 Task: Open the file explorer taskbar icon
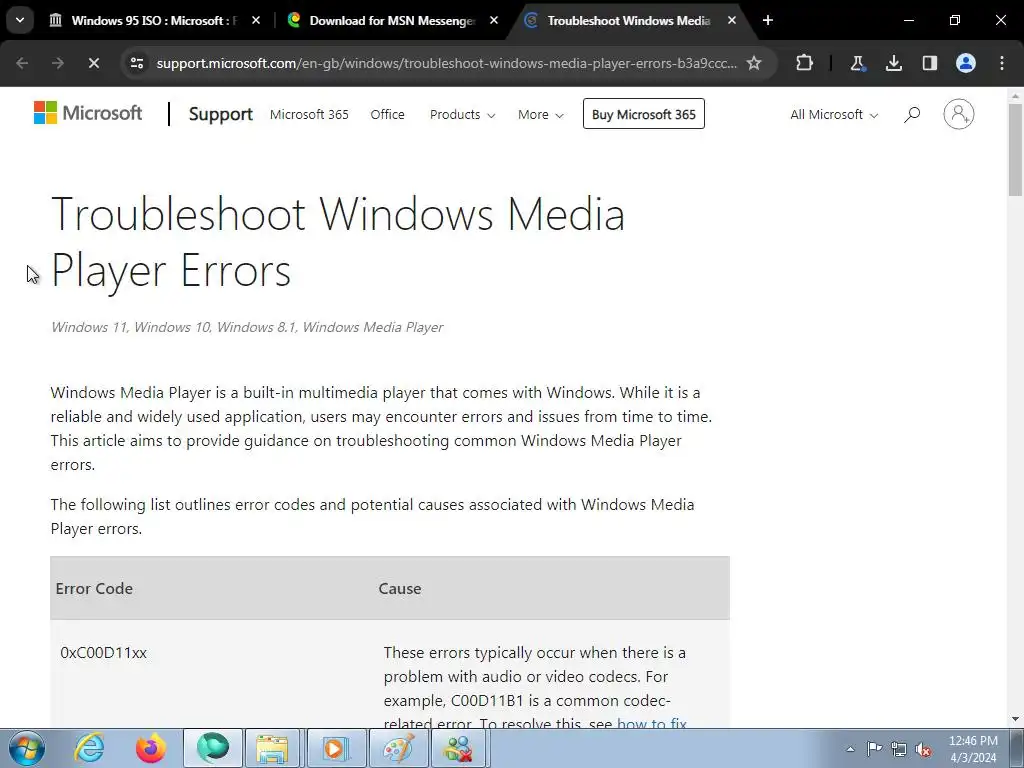272,748
